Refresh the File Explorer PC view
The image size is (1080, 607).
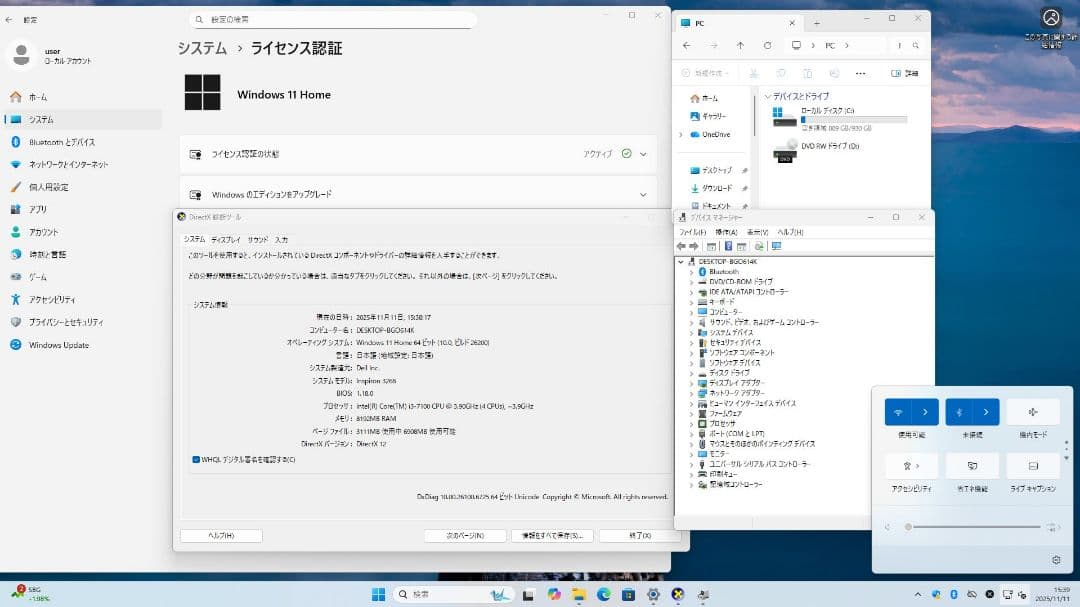[767, 45]
